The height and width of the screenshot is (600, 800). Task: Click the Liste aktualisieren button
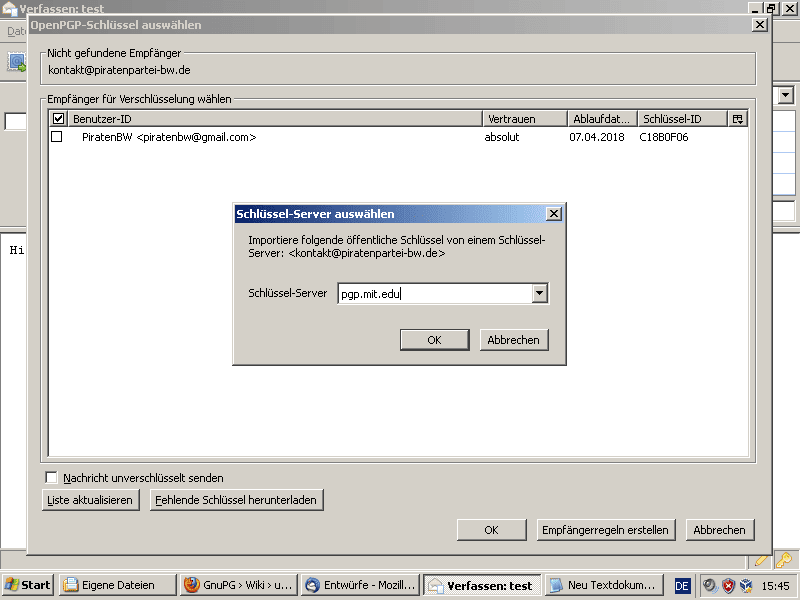[x=90, y=500]
